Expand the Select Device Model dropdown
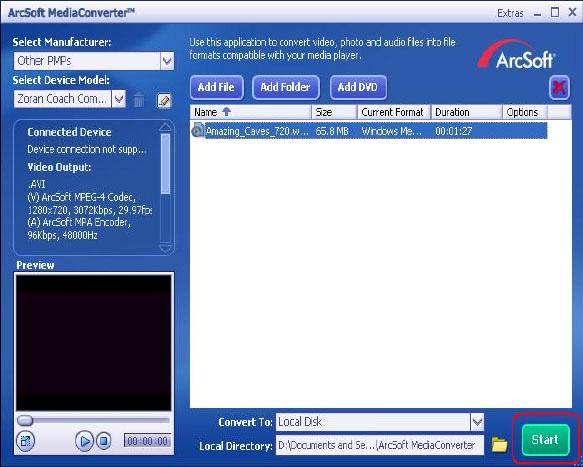 pyautogui.click(x=119, y=99)
